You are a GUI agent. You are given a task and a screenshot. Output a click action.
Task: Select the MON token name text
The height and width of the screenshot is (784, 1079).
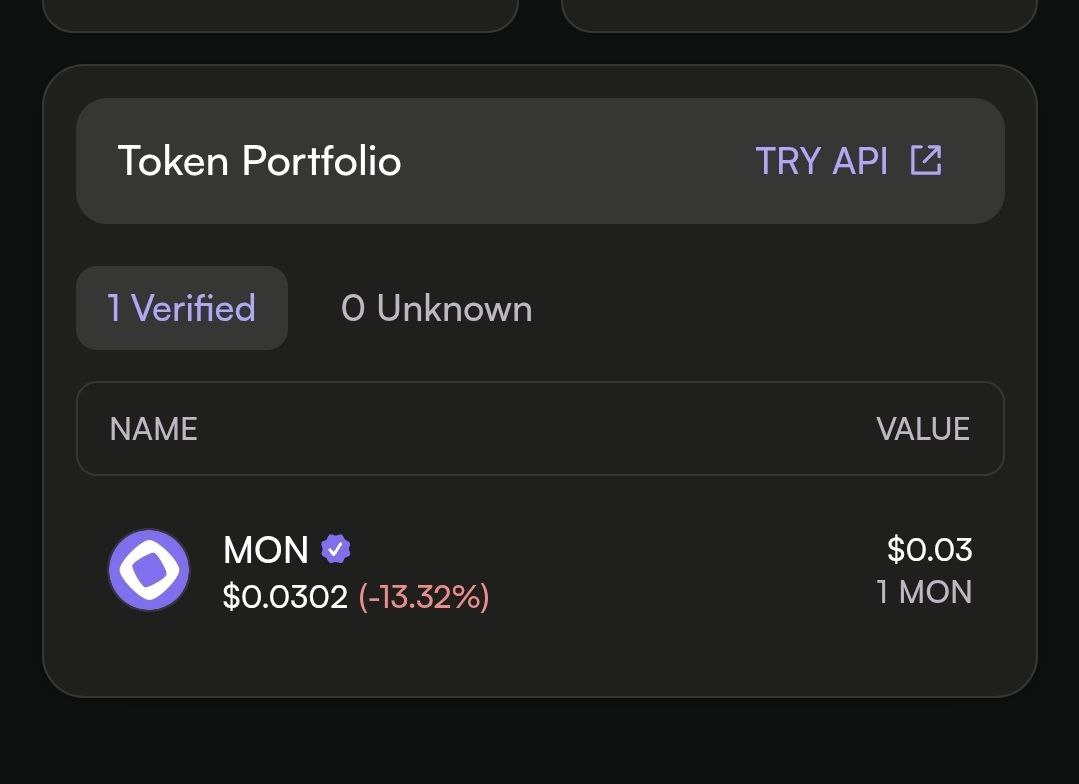click(x=266, y=549)
